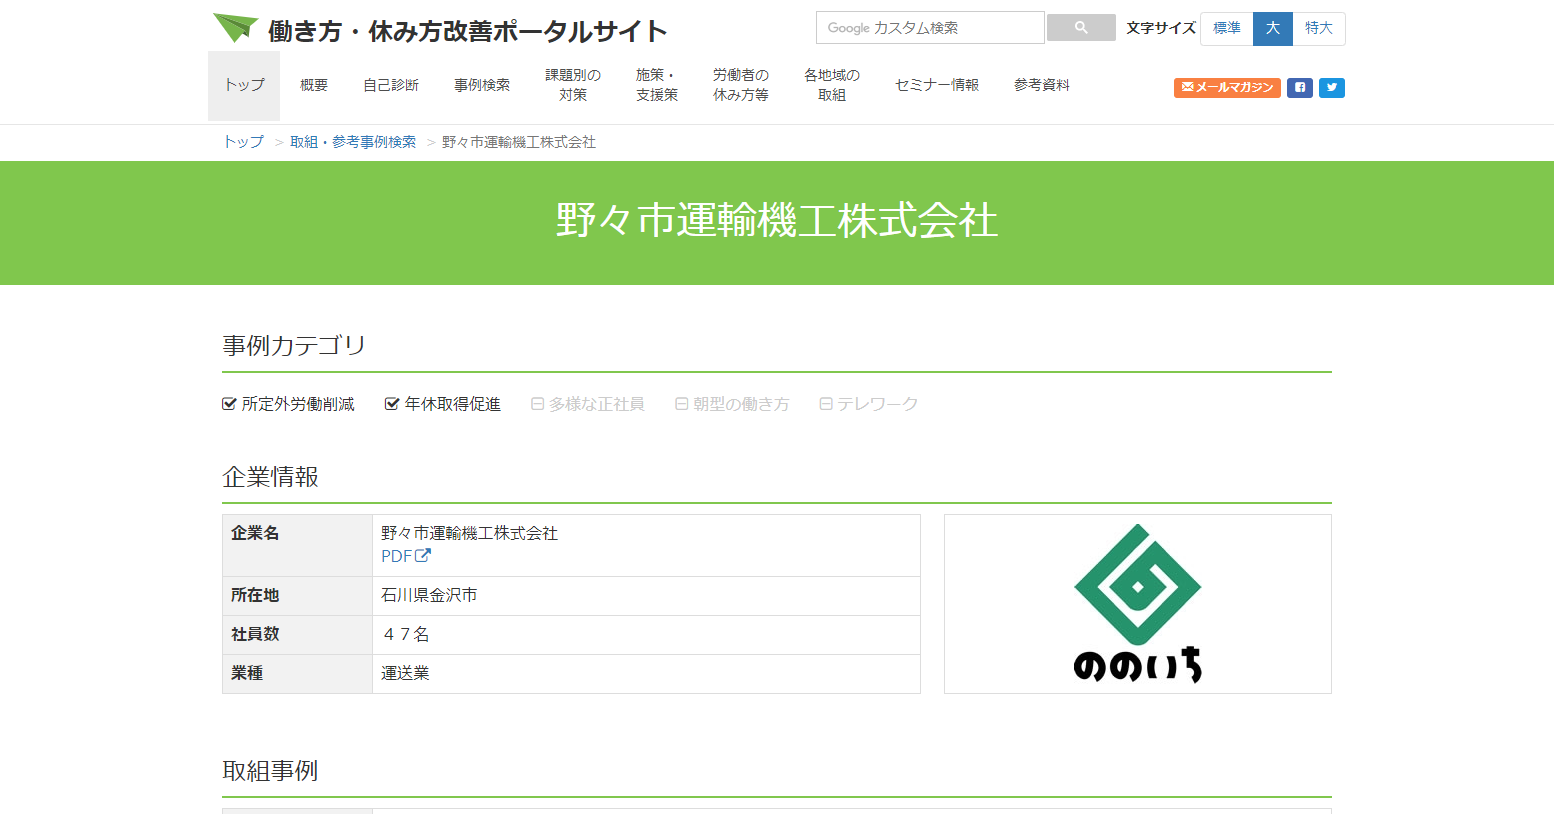
Task: Toggle the 所定外労働削減 checkbox
Action: click(x=229, y=404)
